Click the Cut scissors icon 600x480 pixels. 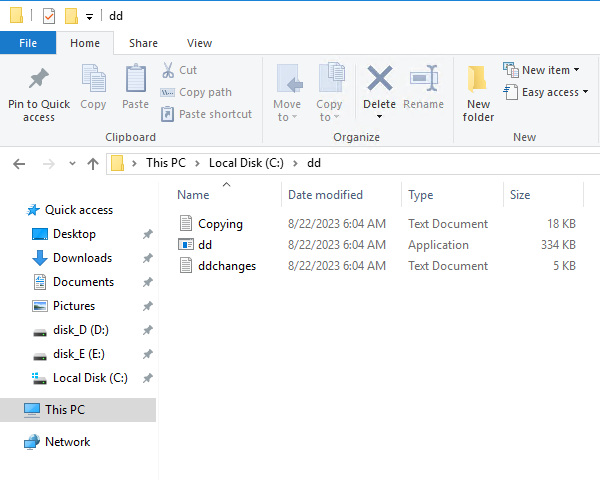tap(168, 70)
